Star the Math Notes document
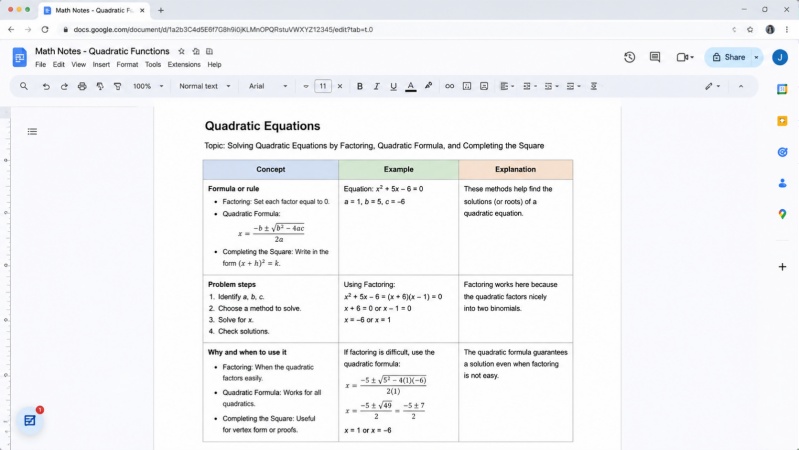Image resolution: width=799 pixels, height=450 pixels. (x=181, y=51)
